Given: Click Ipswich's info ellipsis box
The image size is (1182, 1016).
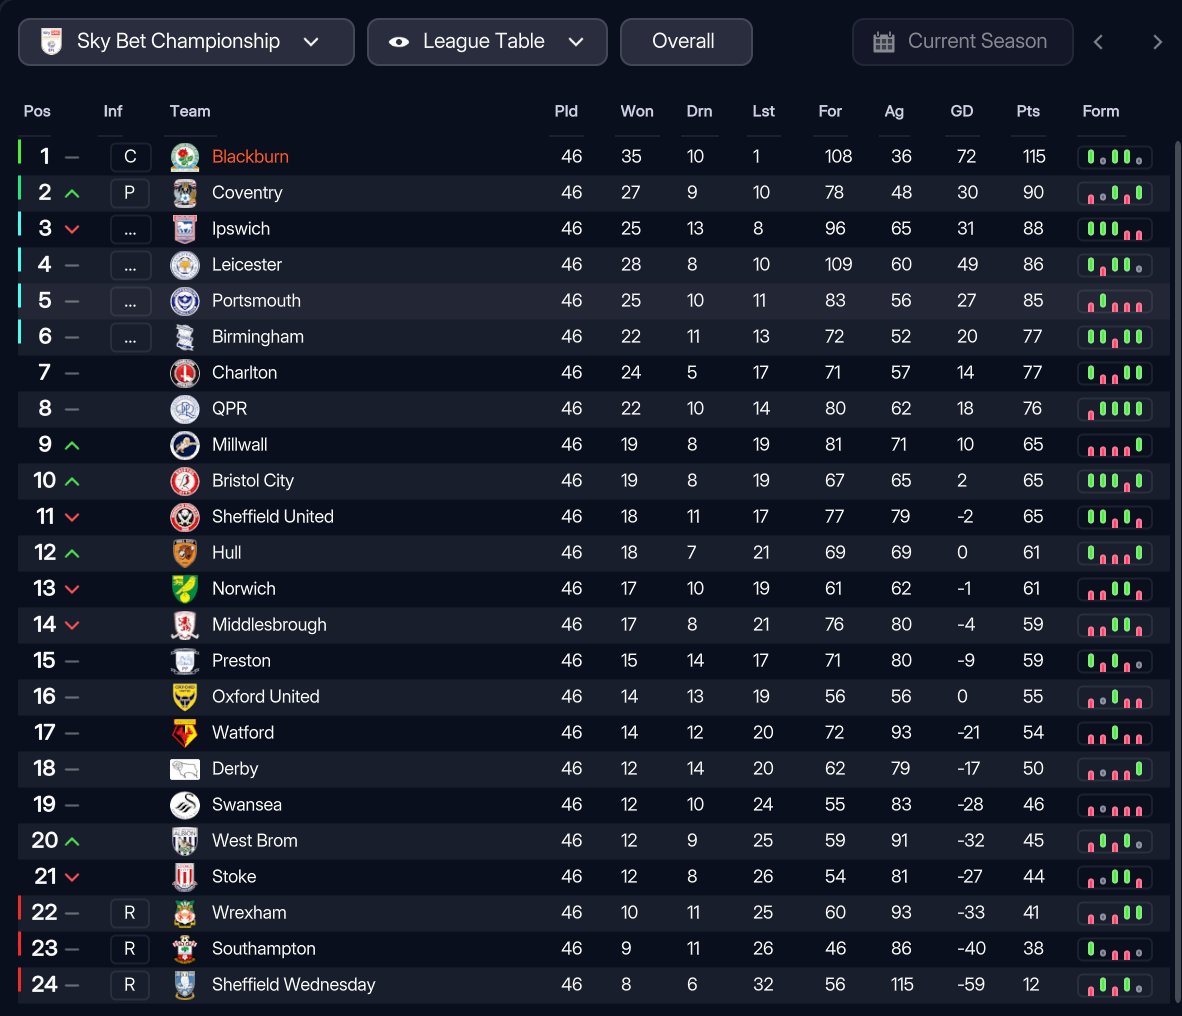Looking at the screenshot, I should pyautogui.click(x=130, y=229).
